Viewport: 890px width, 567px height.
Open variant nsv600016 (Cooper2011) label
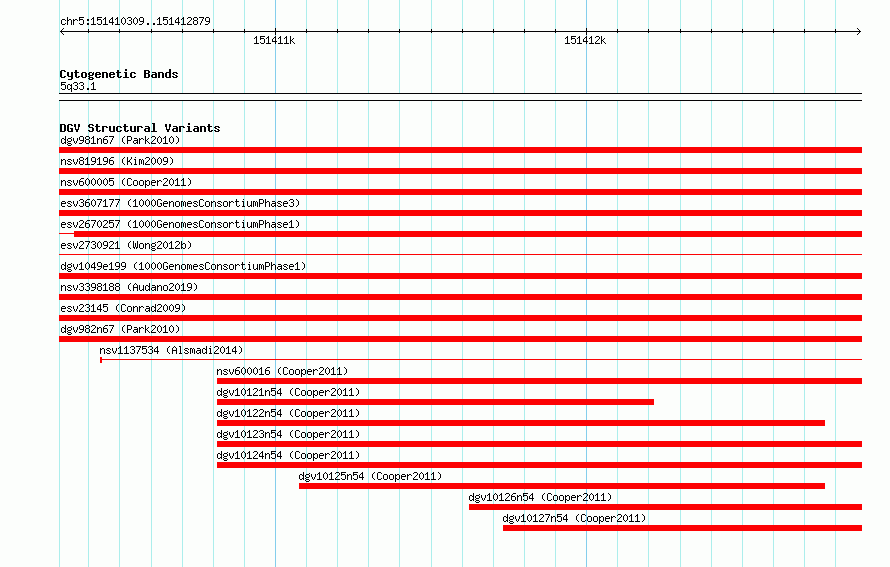click(282, 371)
